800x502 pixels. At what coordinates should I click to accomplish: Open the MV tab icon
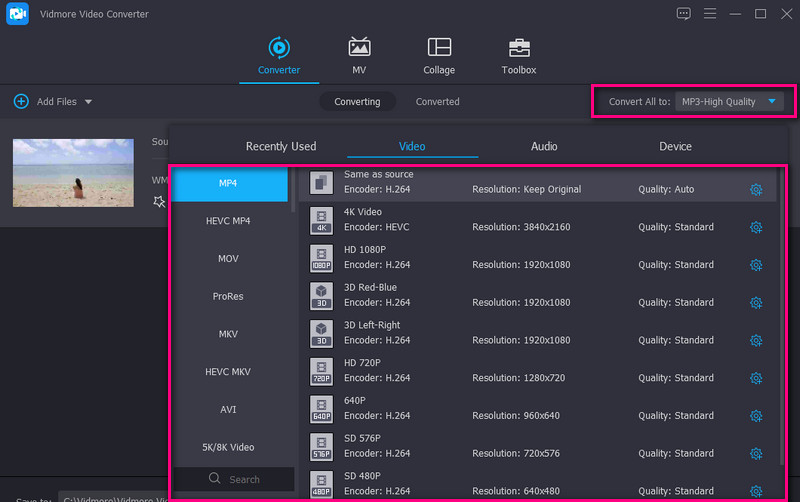[359, 48]
